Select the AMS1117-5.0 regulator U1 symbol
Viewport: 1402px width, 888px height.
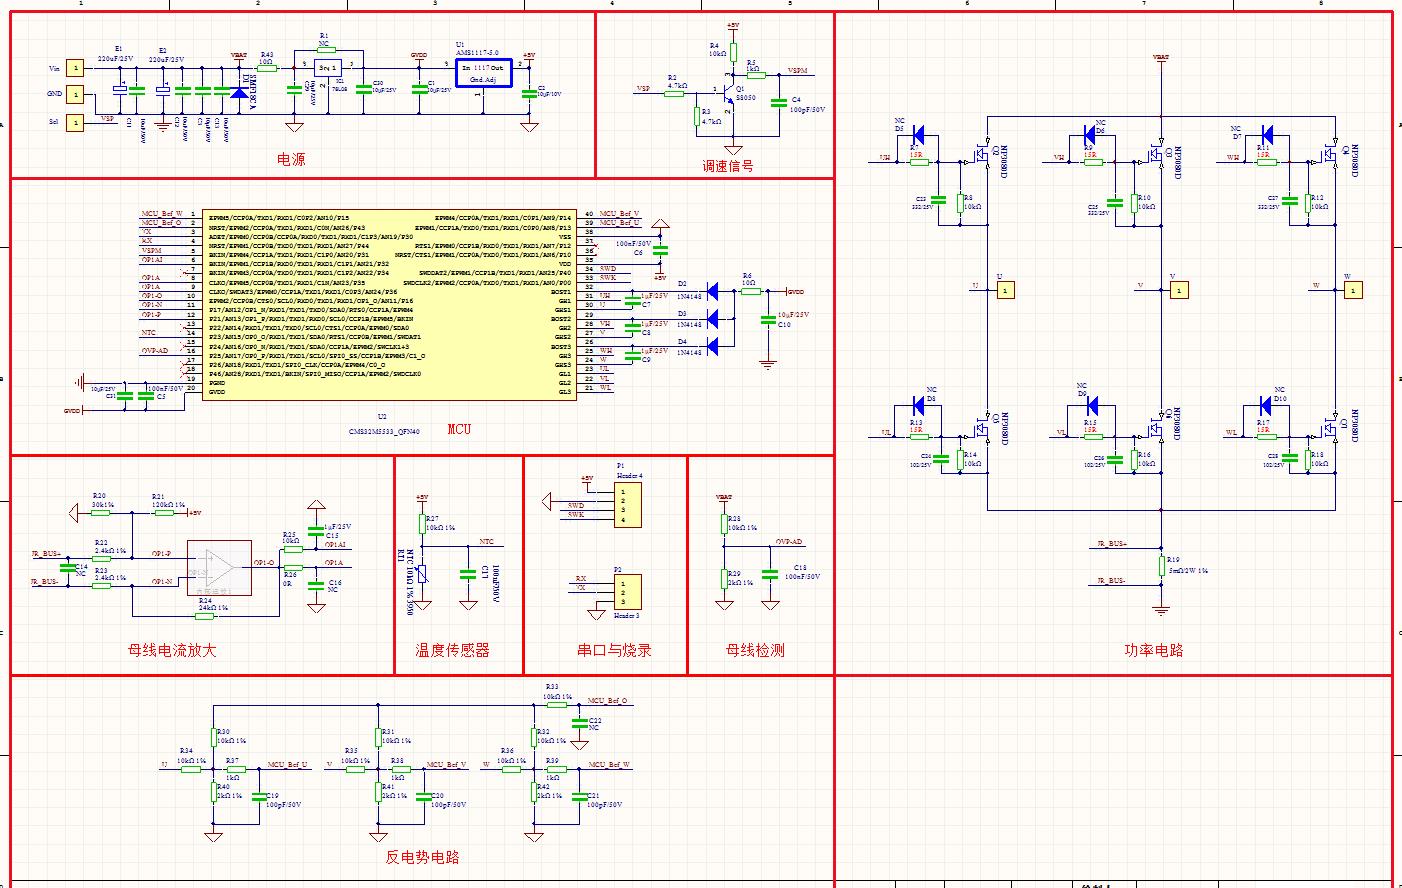click(x=483, y=72)
